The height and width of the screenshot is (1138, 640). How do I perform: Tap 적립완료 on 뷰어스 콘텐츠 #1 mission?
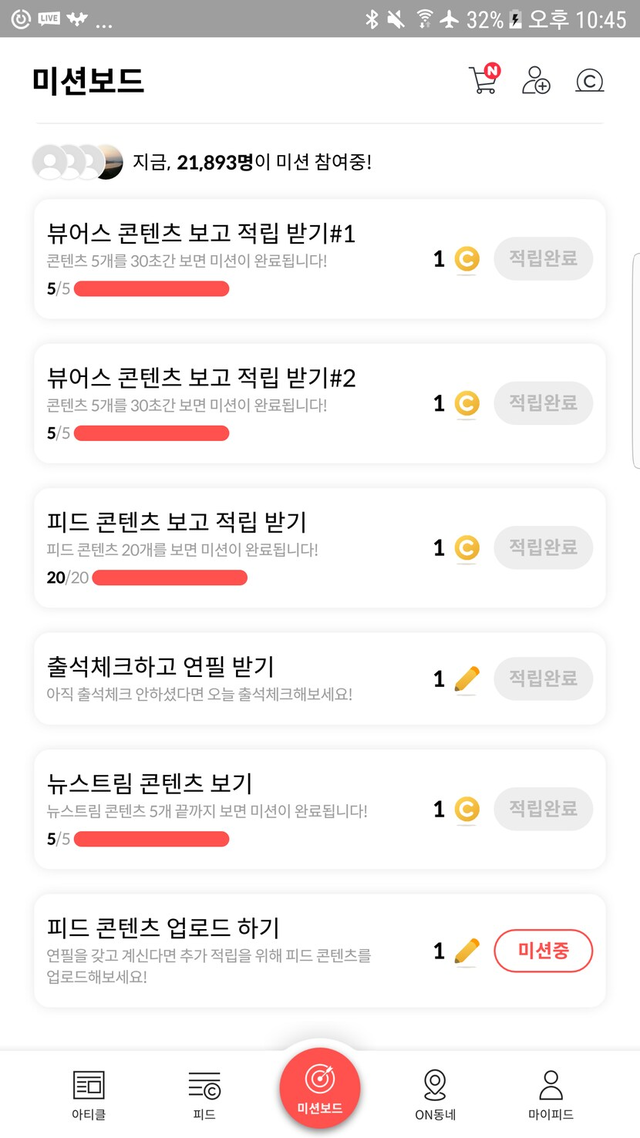[543, 259]
